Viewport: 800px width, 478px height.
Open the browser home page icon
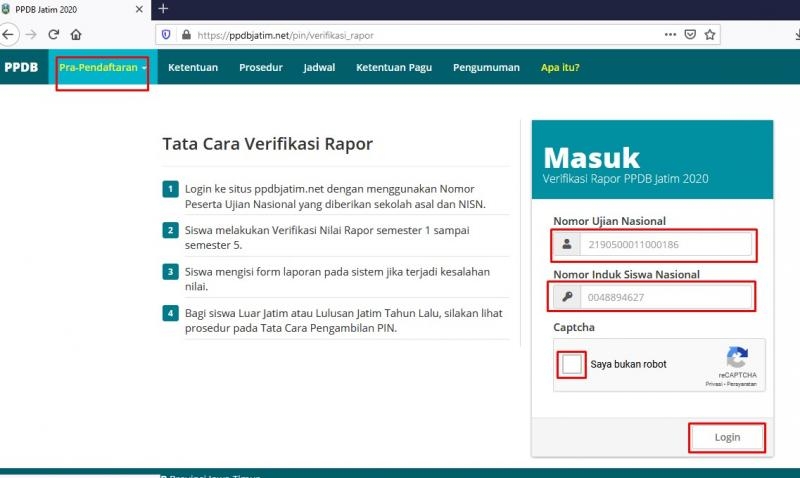click(x=76, y=35)
